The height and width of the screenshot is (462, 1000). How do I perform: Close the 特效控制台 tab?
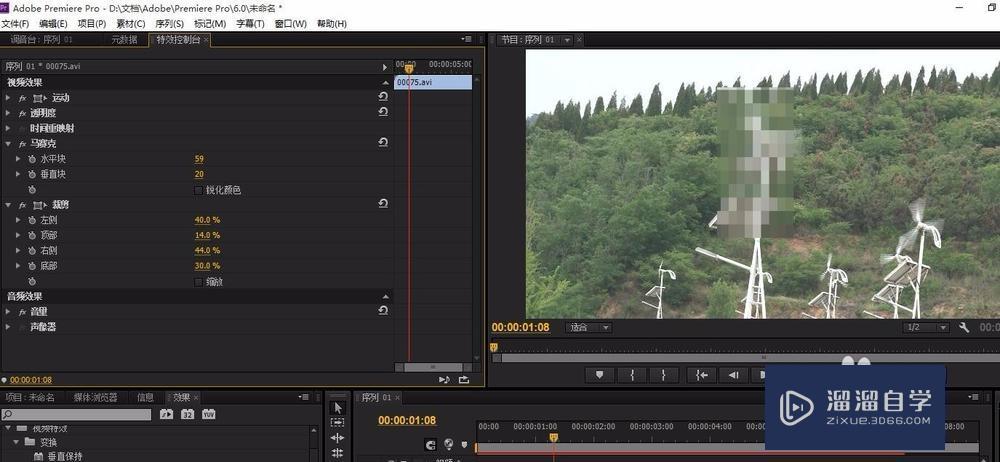click(x=206, y=40)
